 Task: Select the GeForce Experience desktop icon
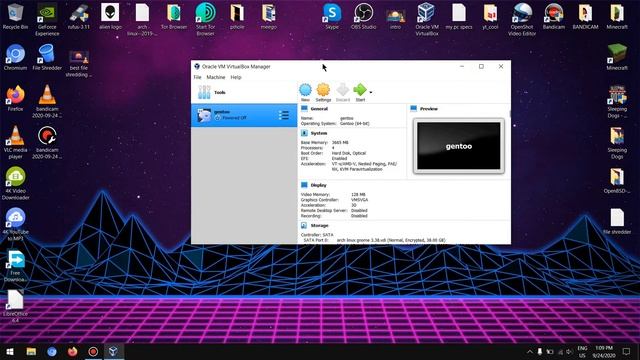coord(47,20)
